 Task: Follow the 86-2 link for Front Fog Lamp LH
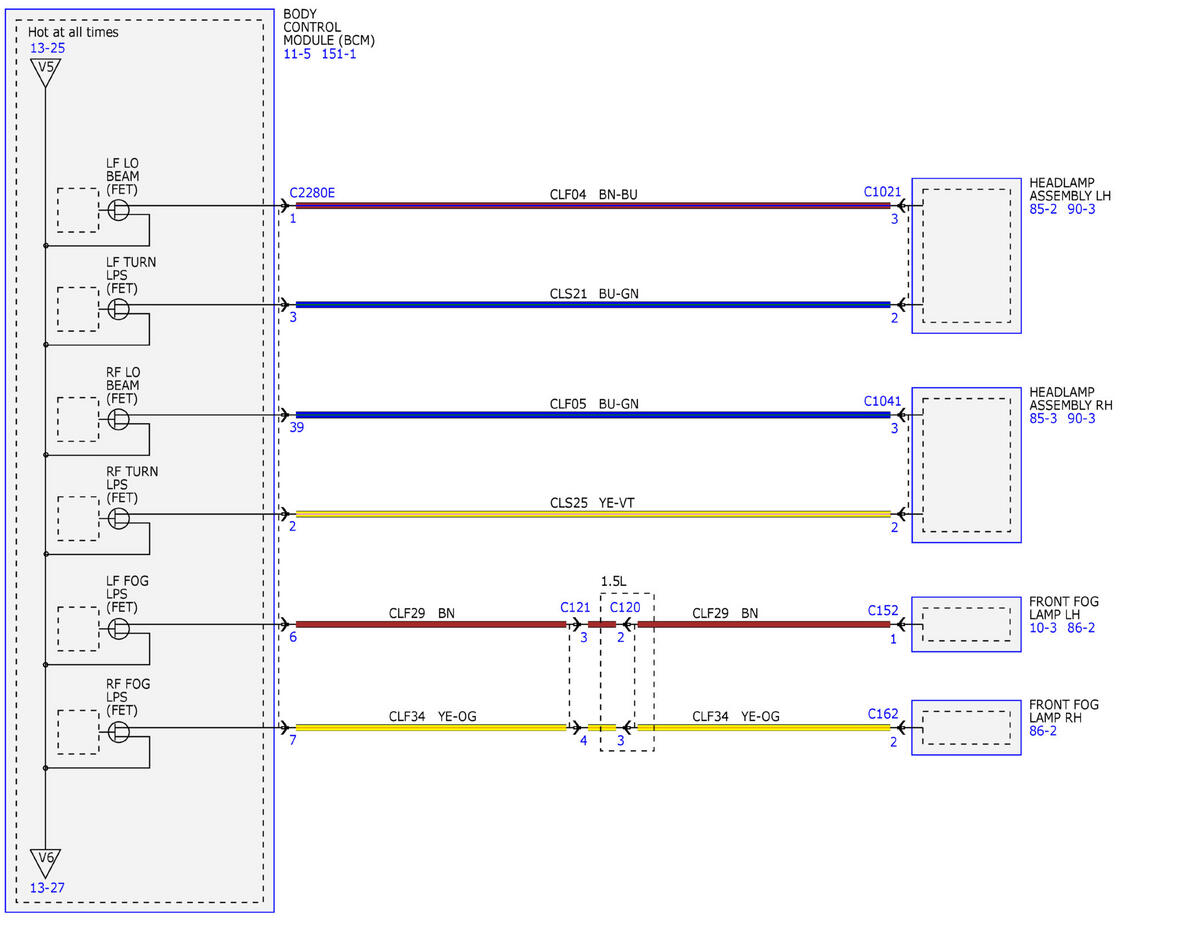pyautogui.click(x=1081, y=628)
